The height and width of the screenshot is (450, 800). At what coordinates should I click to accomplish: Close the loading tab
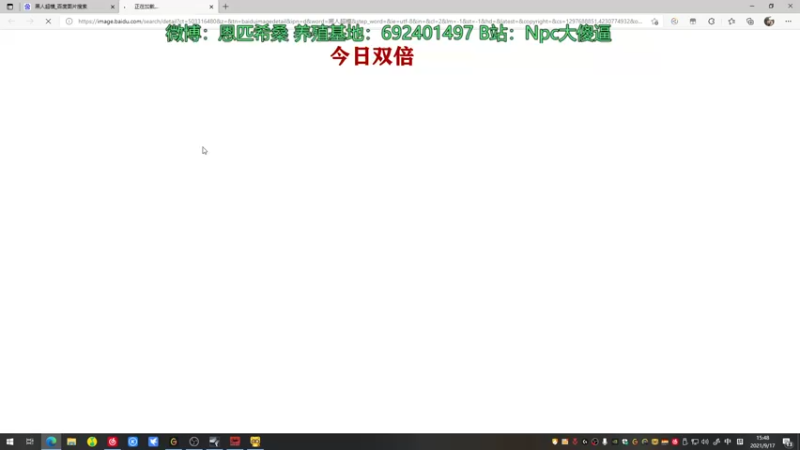point(211,7)
